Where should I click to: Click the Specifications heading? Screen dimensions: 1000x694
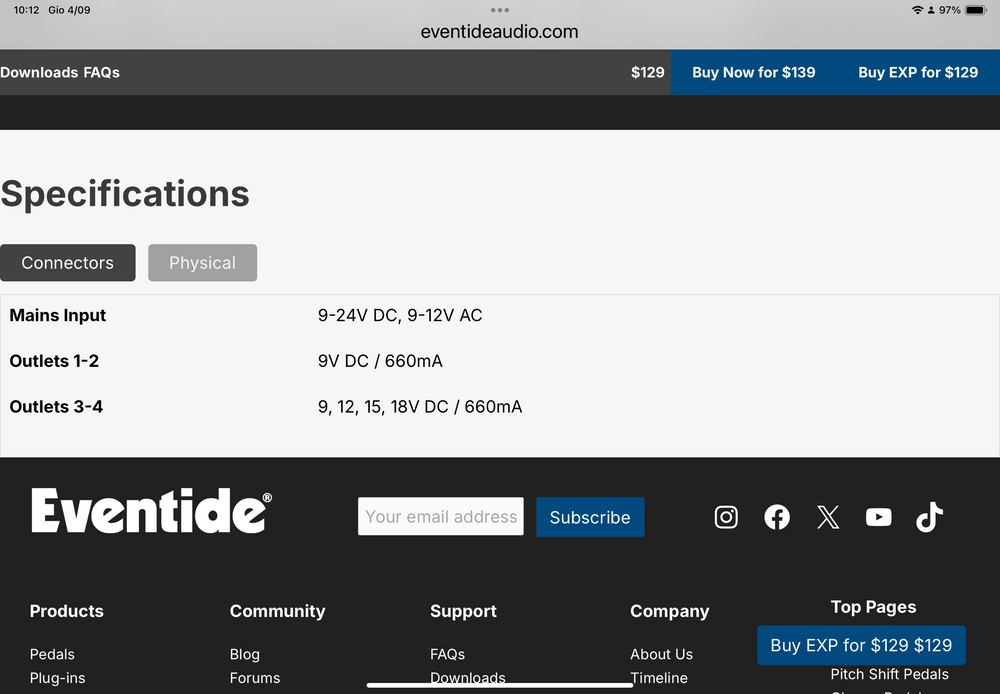125,194
